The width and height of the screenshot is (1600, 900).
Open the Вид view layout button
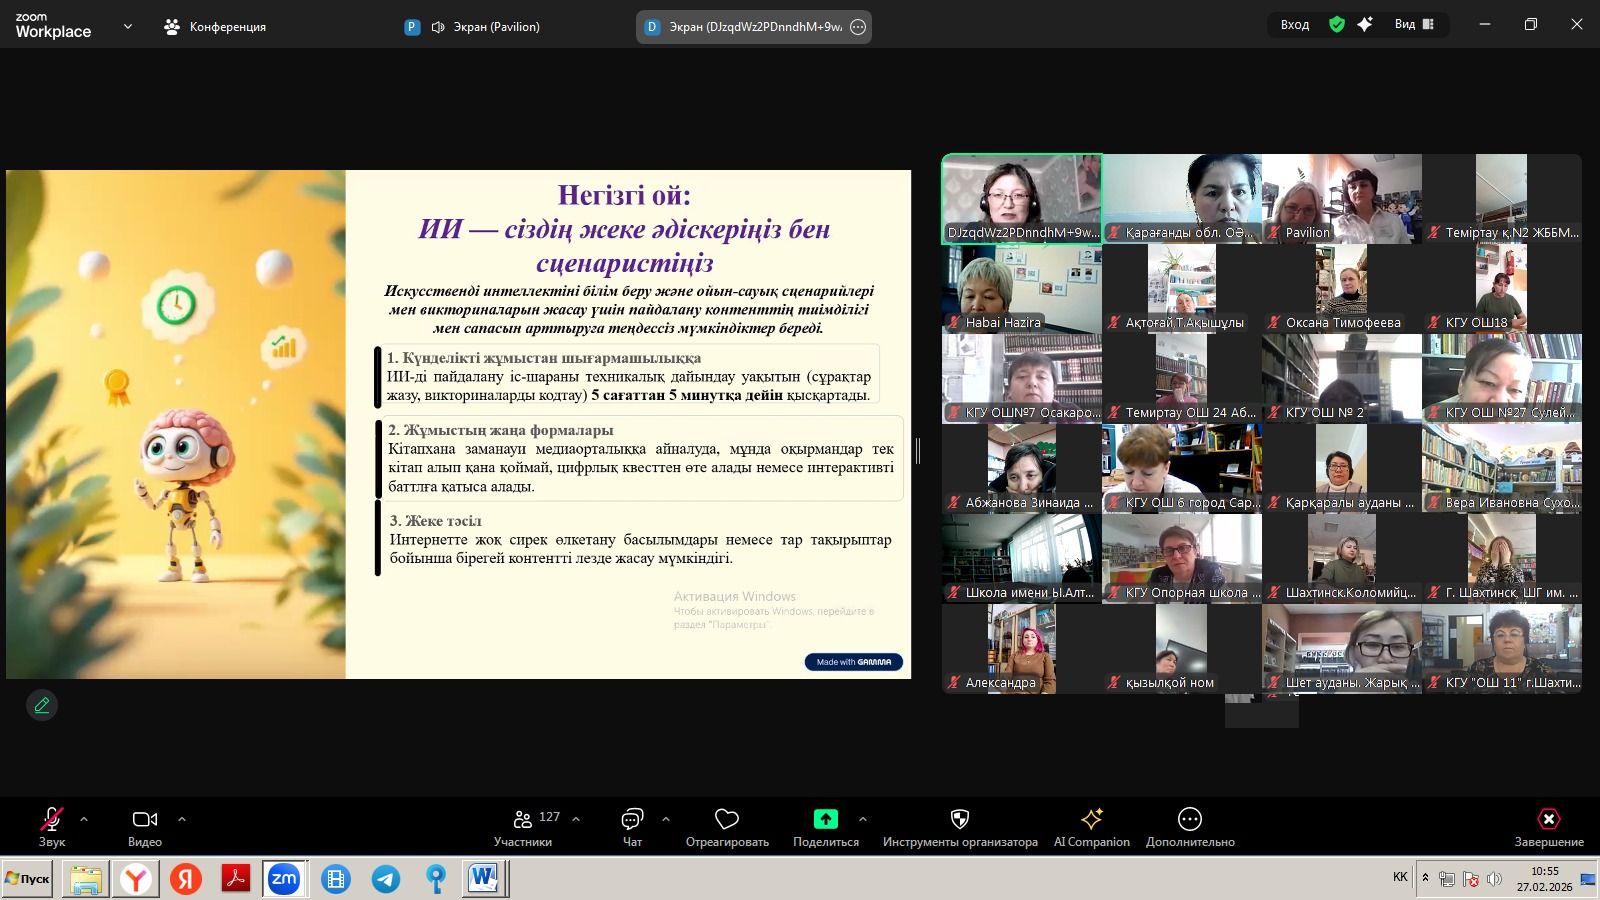[x=1414, y=25]
